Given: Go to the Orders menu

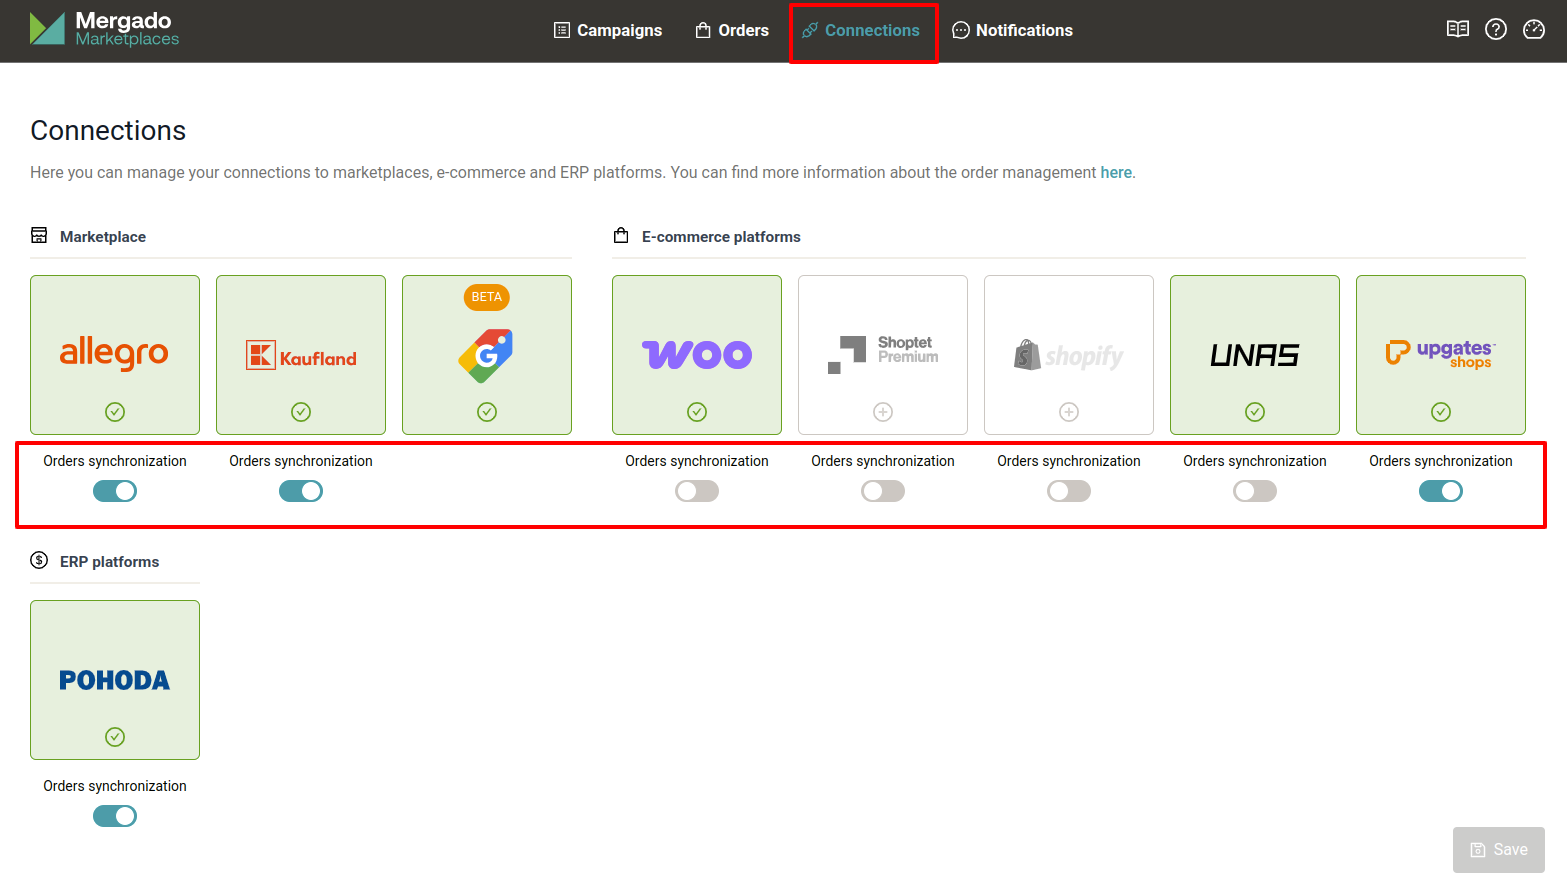Looking at the screenshot, I should (x=732, y=30).
